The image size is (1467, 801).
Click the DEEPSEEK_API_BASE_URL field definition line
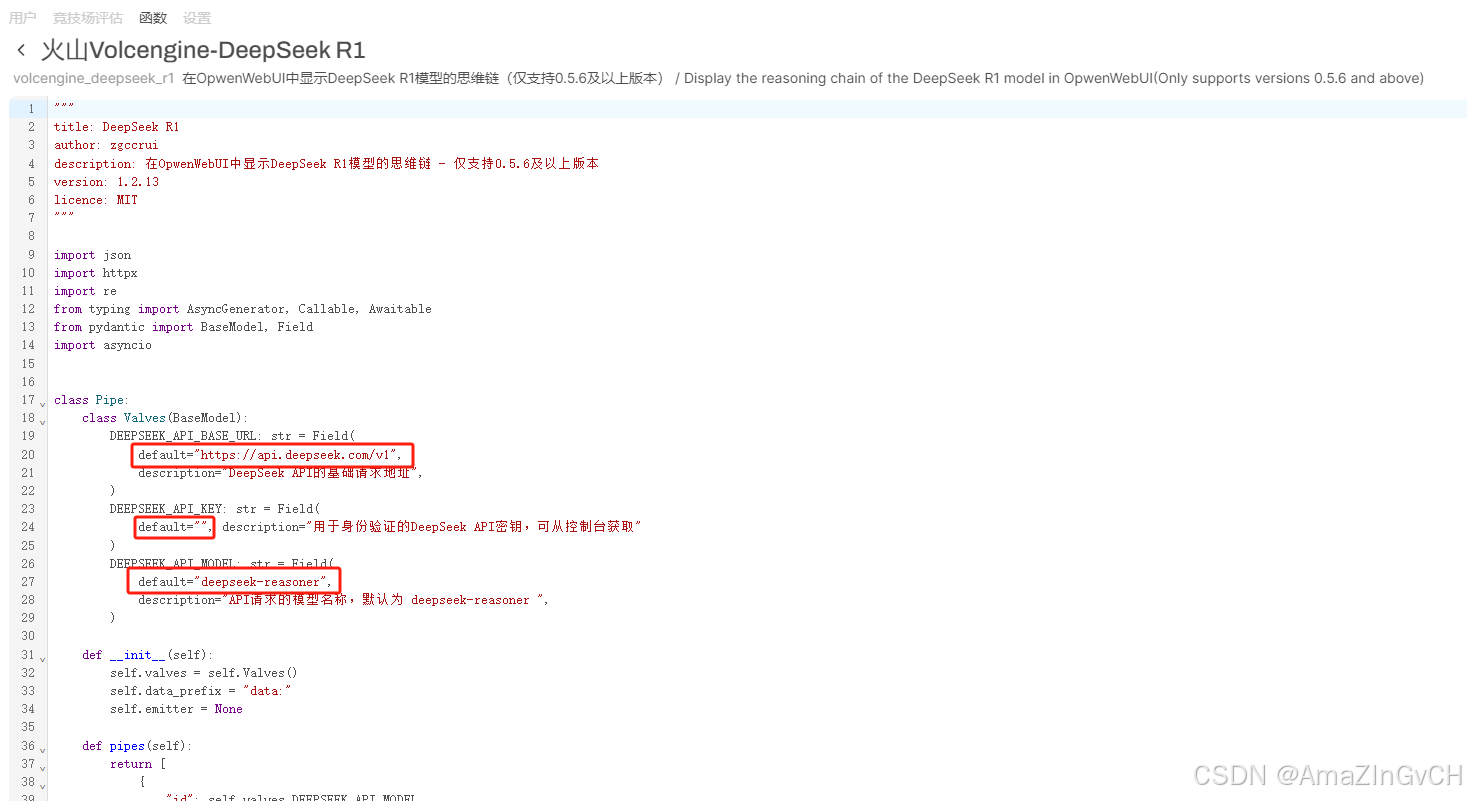[x=232, y=436]
